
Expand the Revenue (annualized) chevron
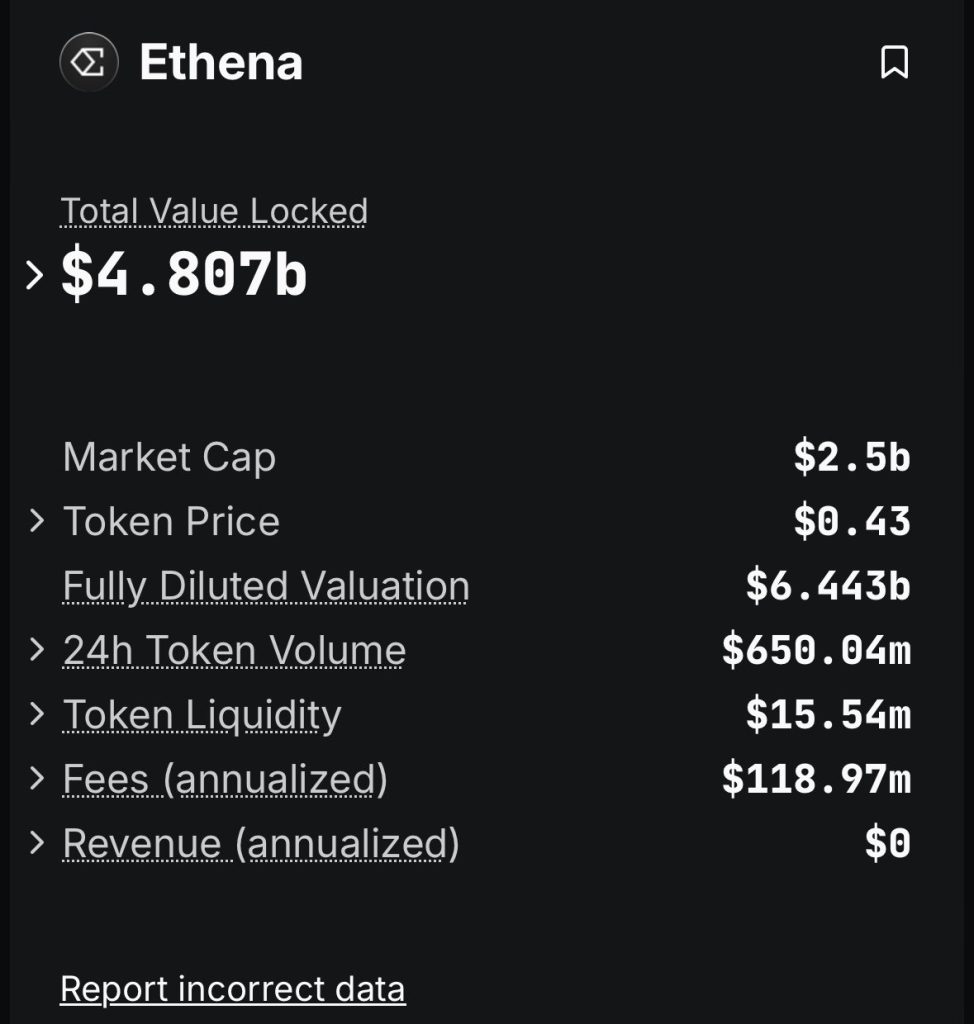tap(37, 842)
